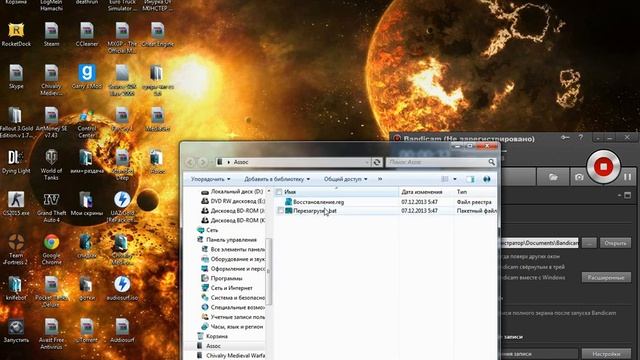Select the Grand Theft Auto 4 icon
The image size is (640, 360).
tap(51, 207)
